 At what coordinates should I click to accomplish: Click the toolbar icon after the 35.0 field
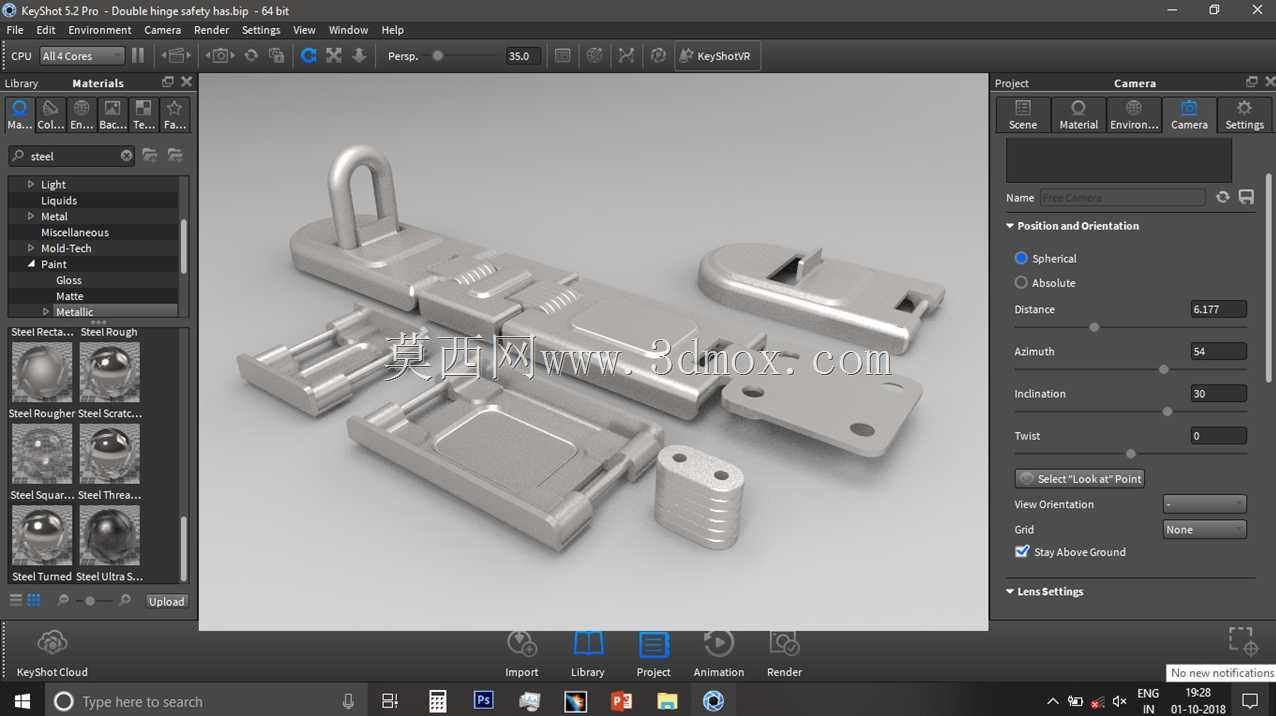[x=563, y=56]
